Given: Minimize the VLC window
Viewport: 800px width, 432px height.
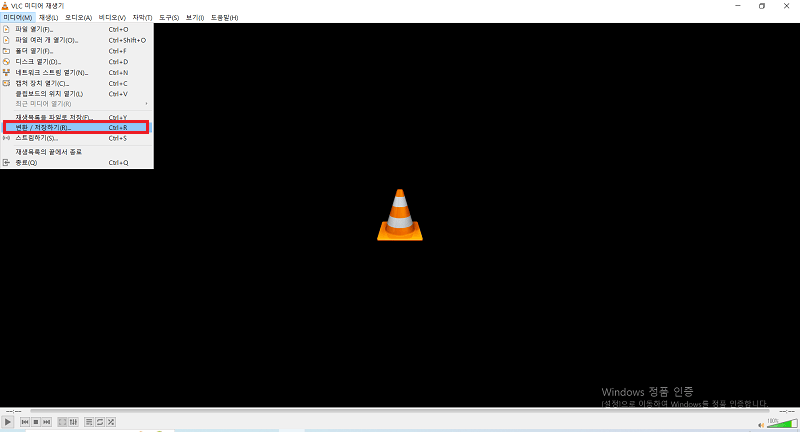Looking at the screenshot, I should point(738,6).
